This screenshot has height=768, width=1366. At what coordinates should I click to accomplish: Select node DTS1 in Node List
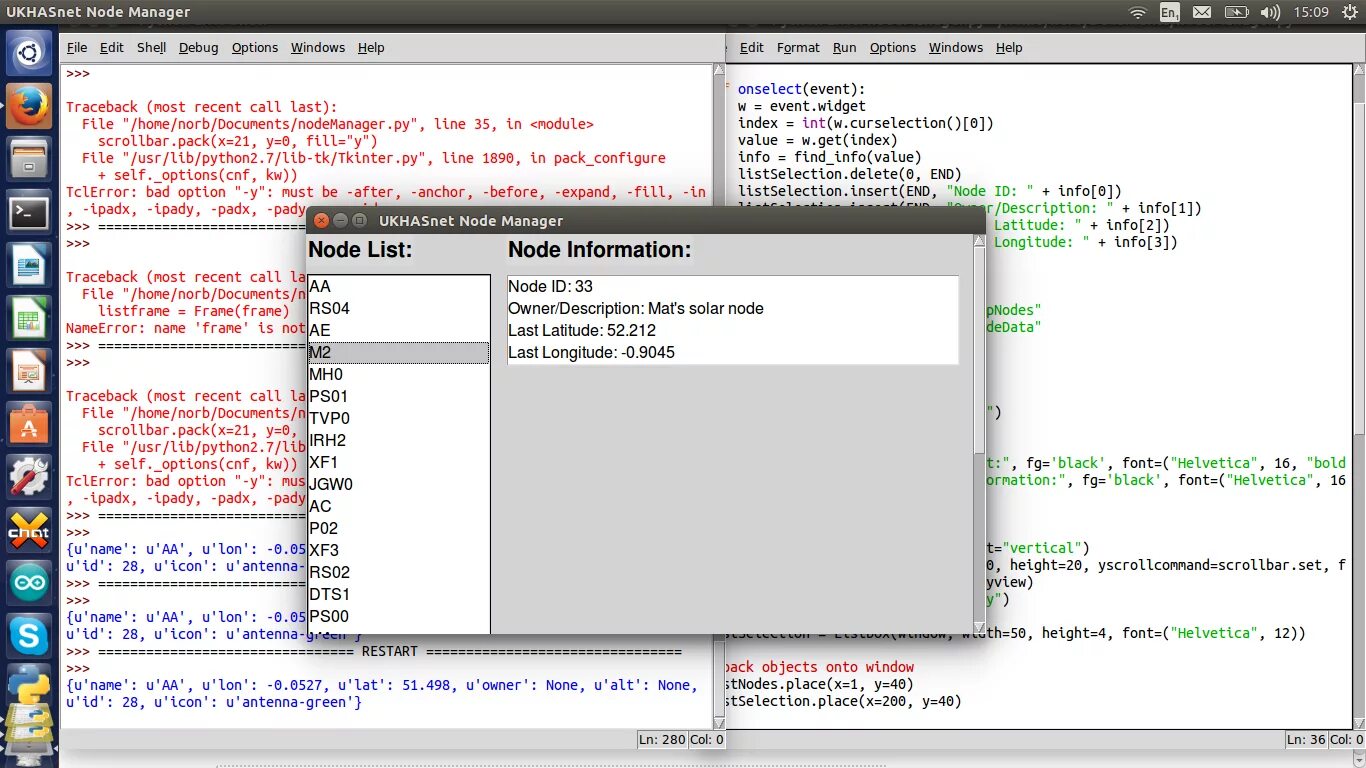[x=399, y=594]
